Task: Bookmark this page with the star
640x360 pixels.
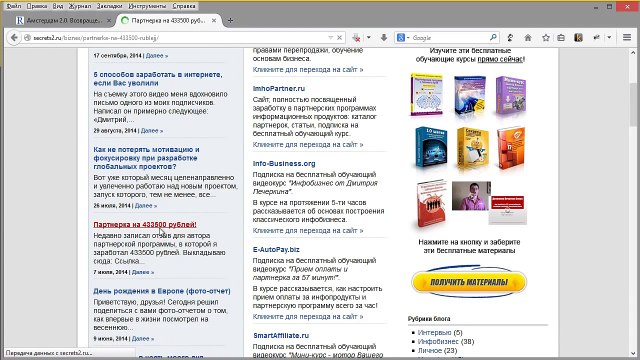Action: [x=546, y=38]
